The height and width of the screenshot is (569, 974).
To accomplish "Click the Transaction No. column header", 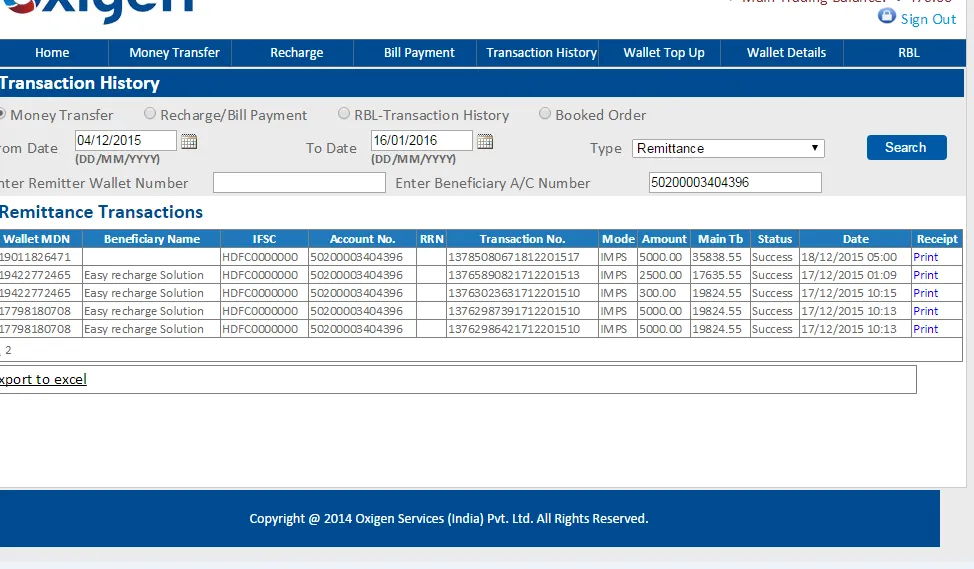I will coord(522,239).
